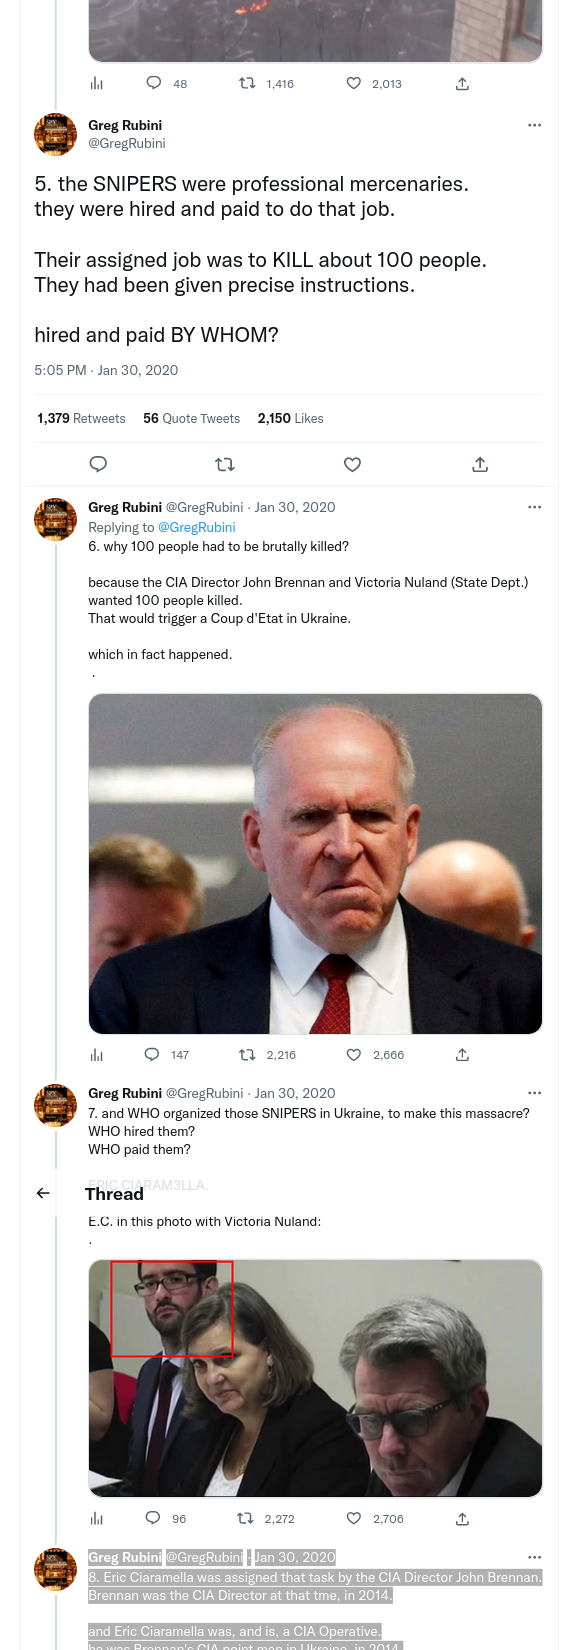
Task: Open the 1,379 Retweets list
Action: point(81,418)
